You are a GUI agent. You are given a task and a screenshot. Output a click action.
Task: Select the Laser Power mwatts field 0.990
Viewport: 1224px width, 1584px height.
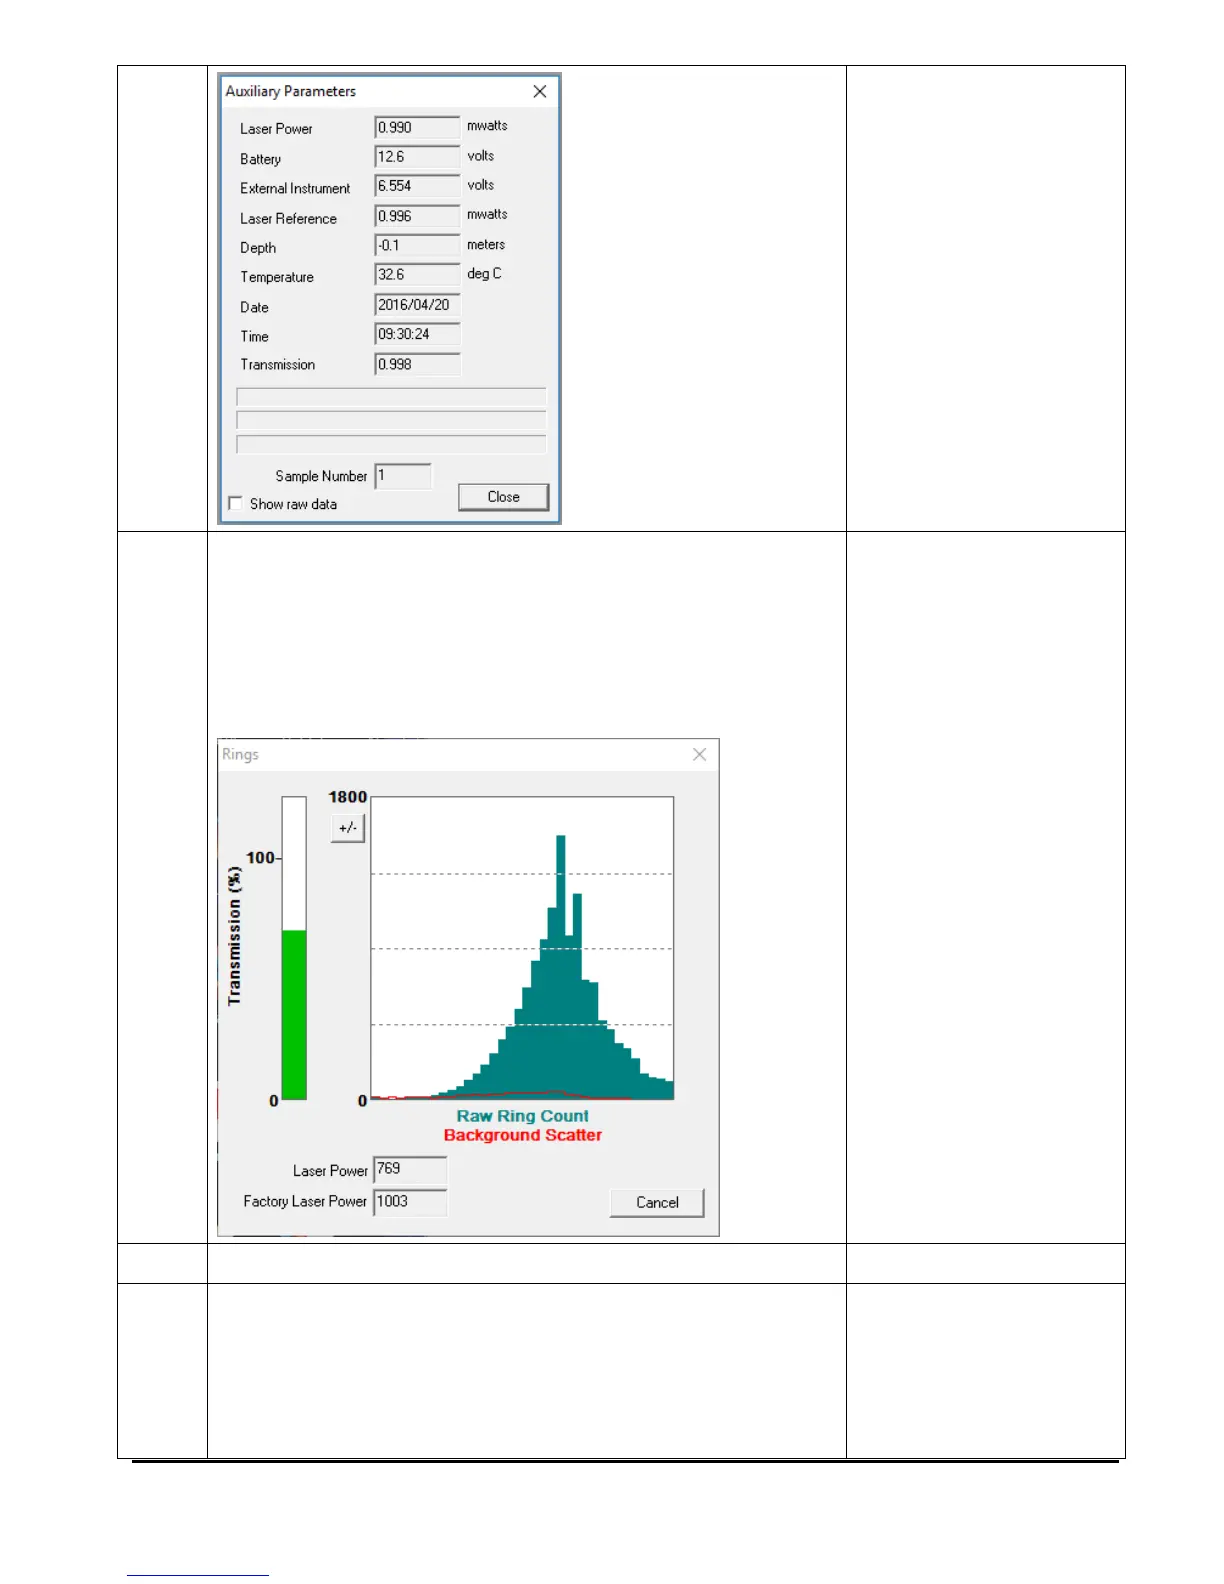[x=417, y=127]
